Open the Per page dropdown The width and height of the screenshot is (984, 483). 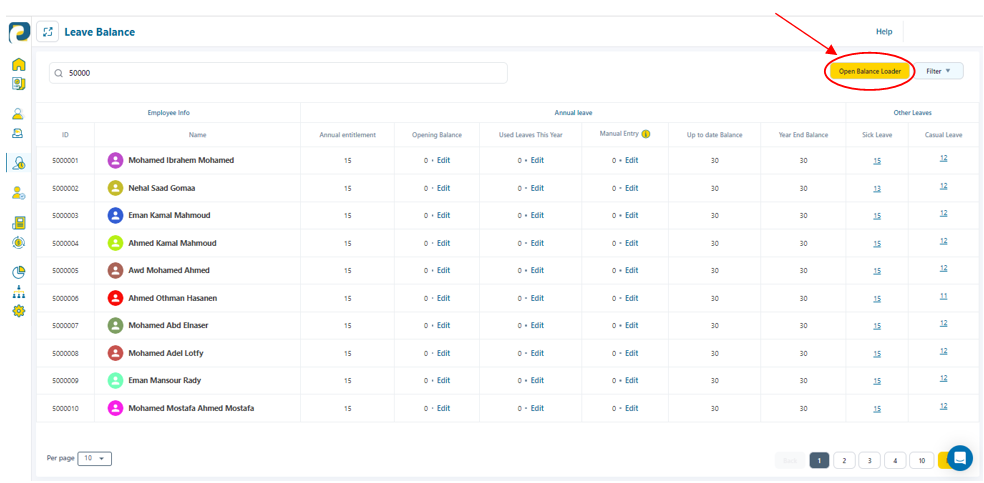[94, 458]
